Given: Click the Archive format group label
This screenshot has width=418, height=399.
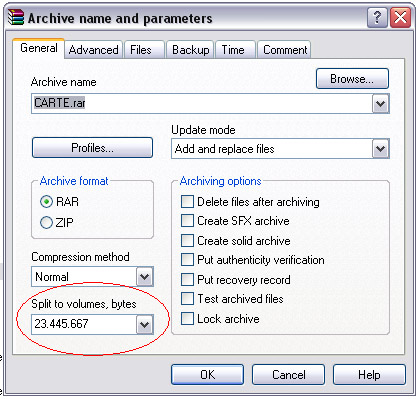Looking at the screenshot, I should coord(74,181).
